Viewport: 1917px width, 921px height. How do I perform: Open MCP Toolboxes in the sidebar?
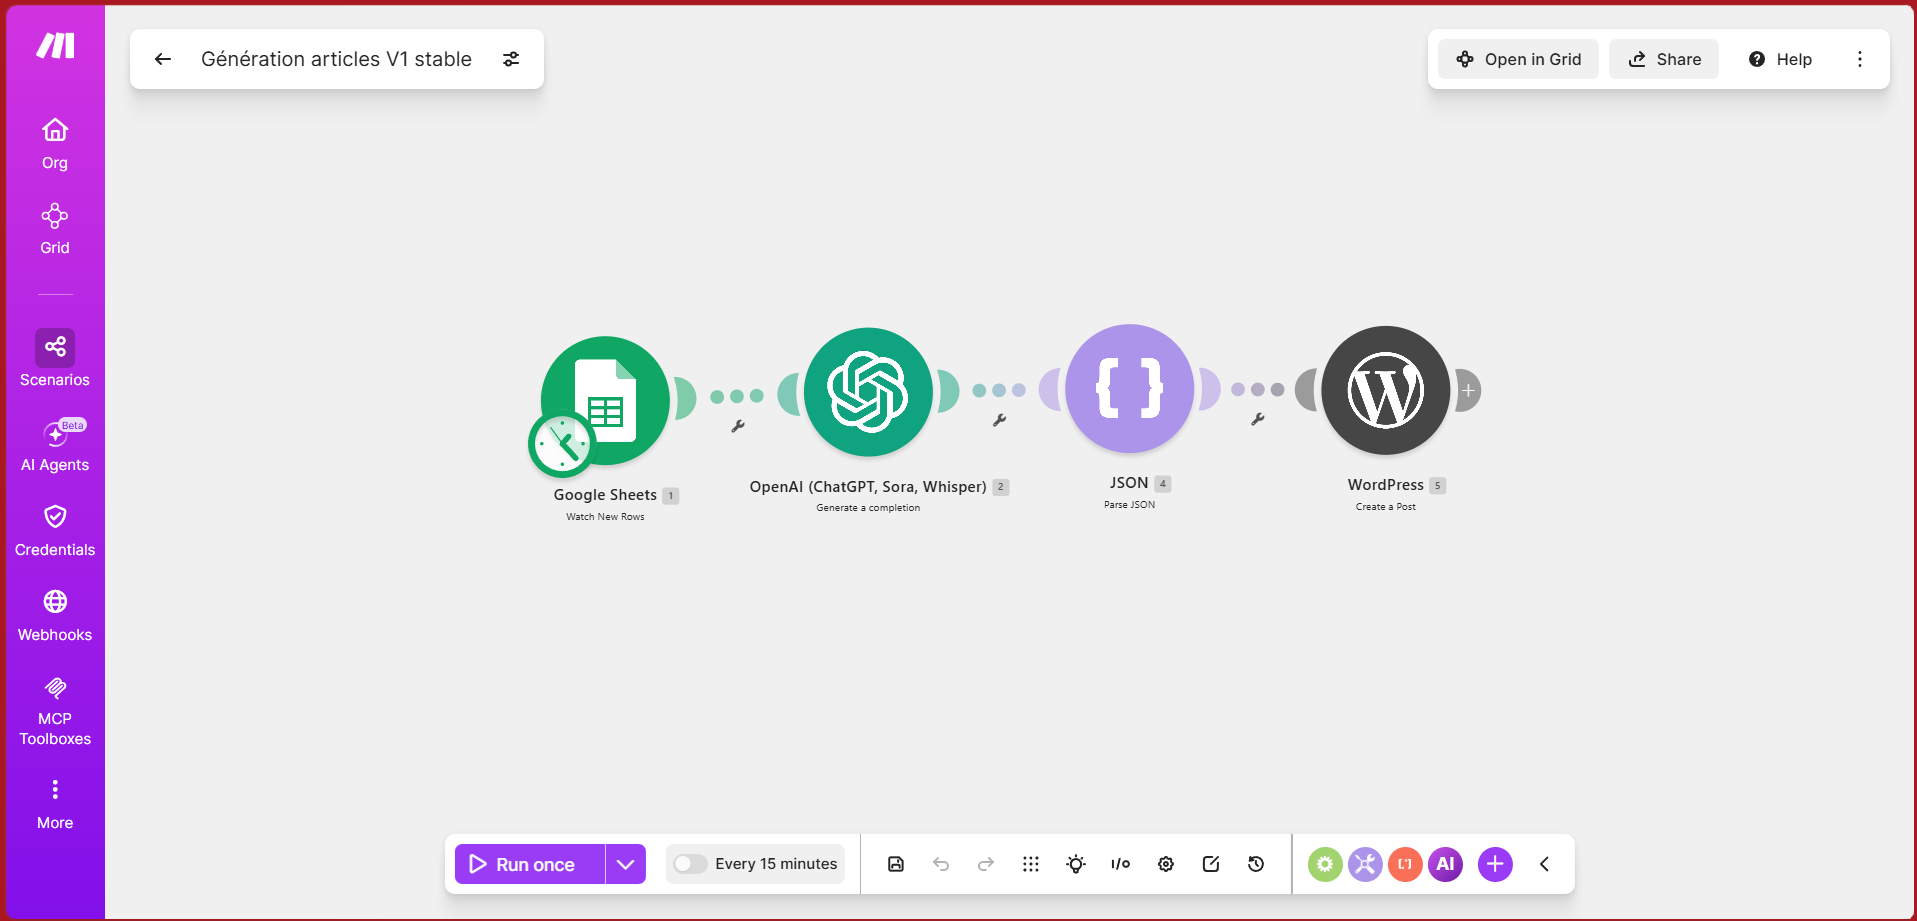pos(55,711)
